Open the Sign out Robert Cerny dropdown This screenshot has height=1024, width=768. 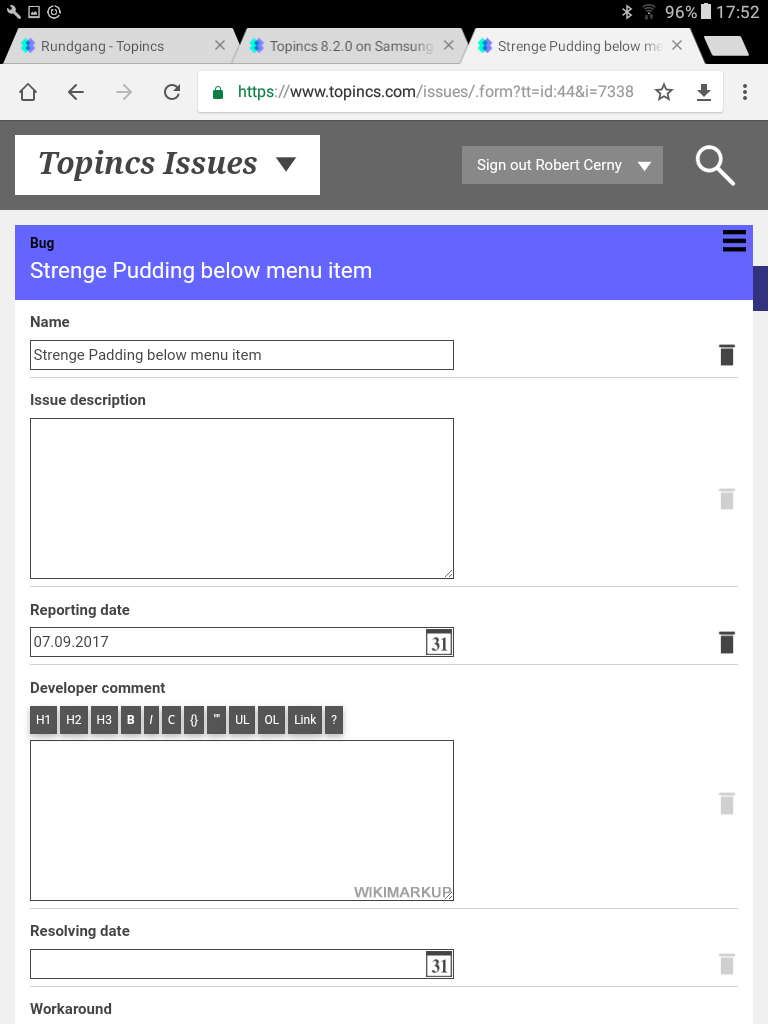pos(644,166)
